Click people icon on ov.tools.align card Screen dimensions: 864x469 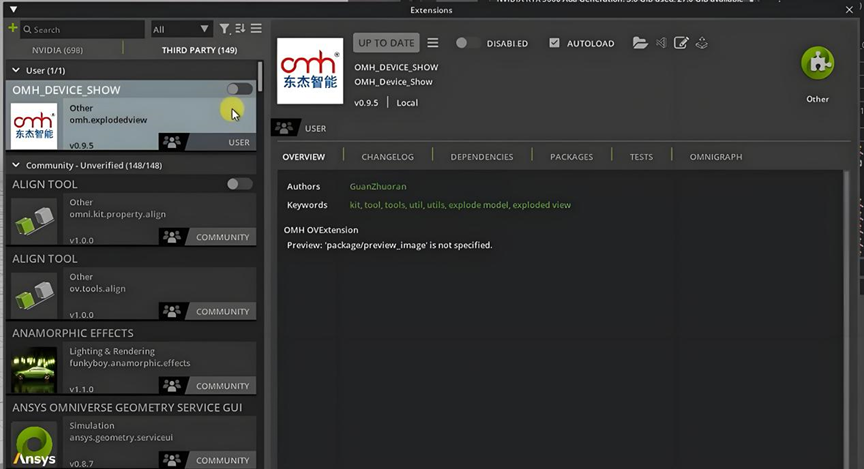click(x=172, y=311)
